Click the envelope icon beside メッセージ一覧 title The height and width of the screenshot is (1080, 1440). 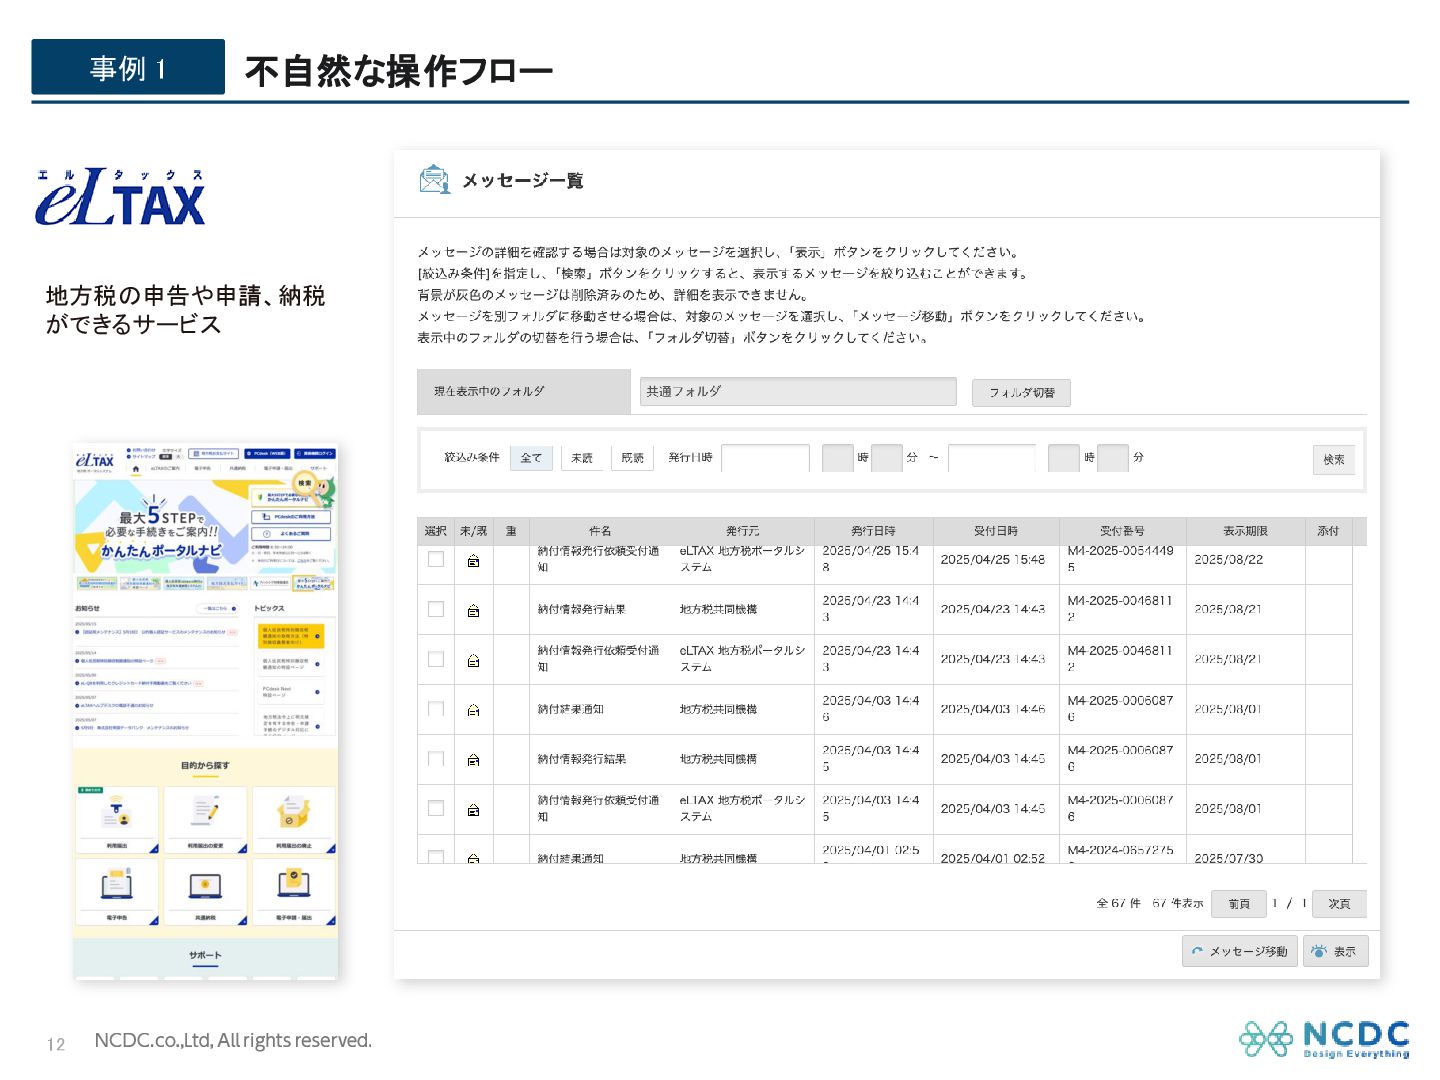coord(434,180)
